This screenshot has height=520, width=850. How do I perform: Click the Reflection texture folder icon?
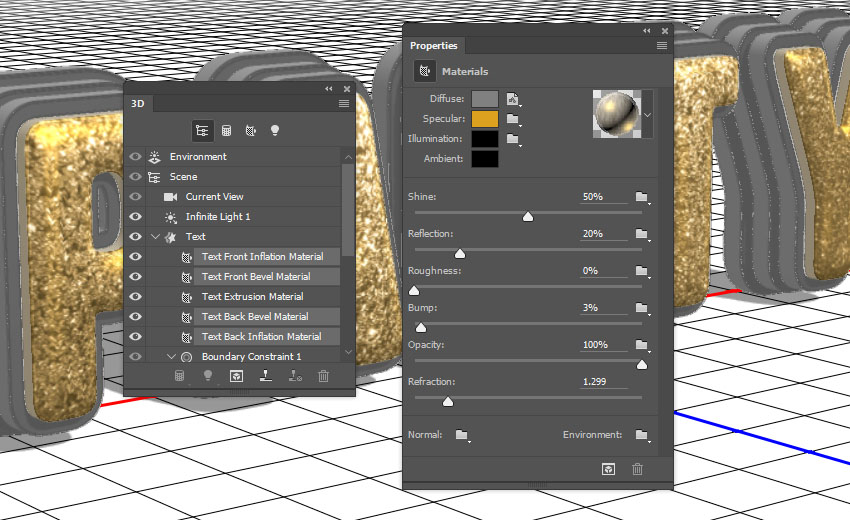641,234
